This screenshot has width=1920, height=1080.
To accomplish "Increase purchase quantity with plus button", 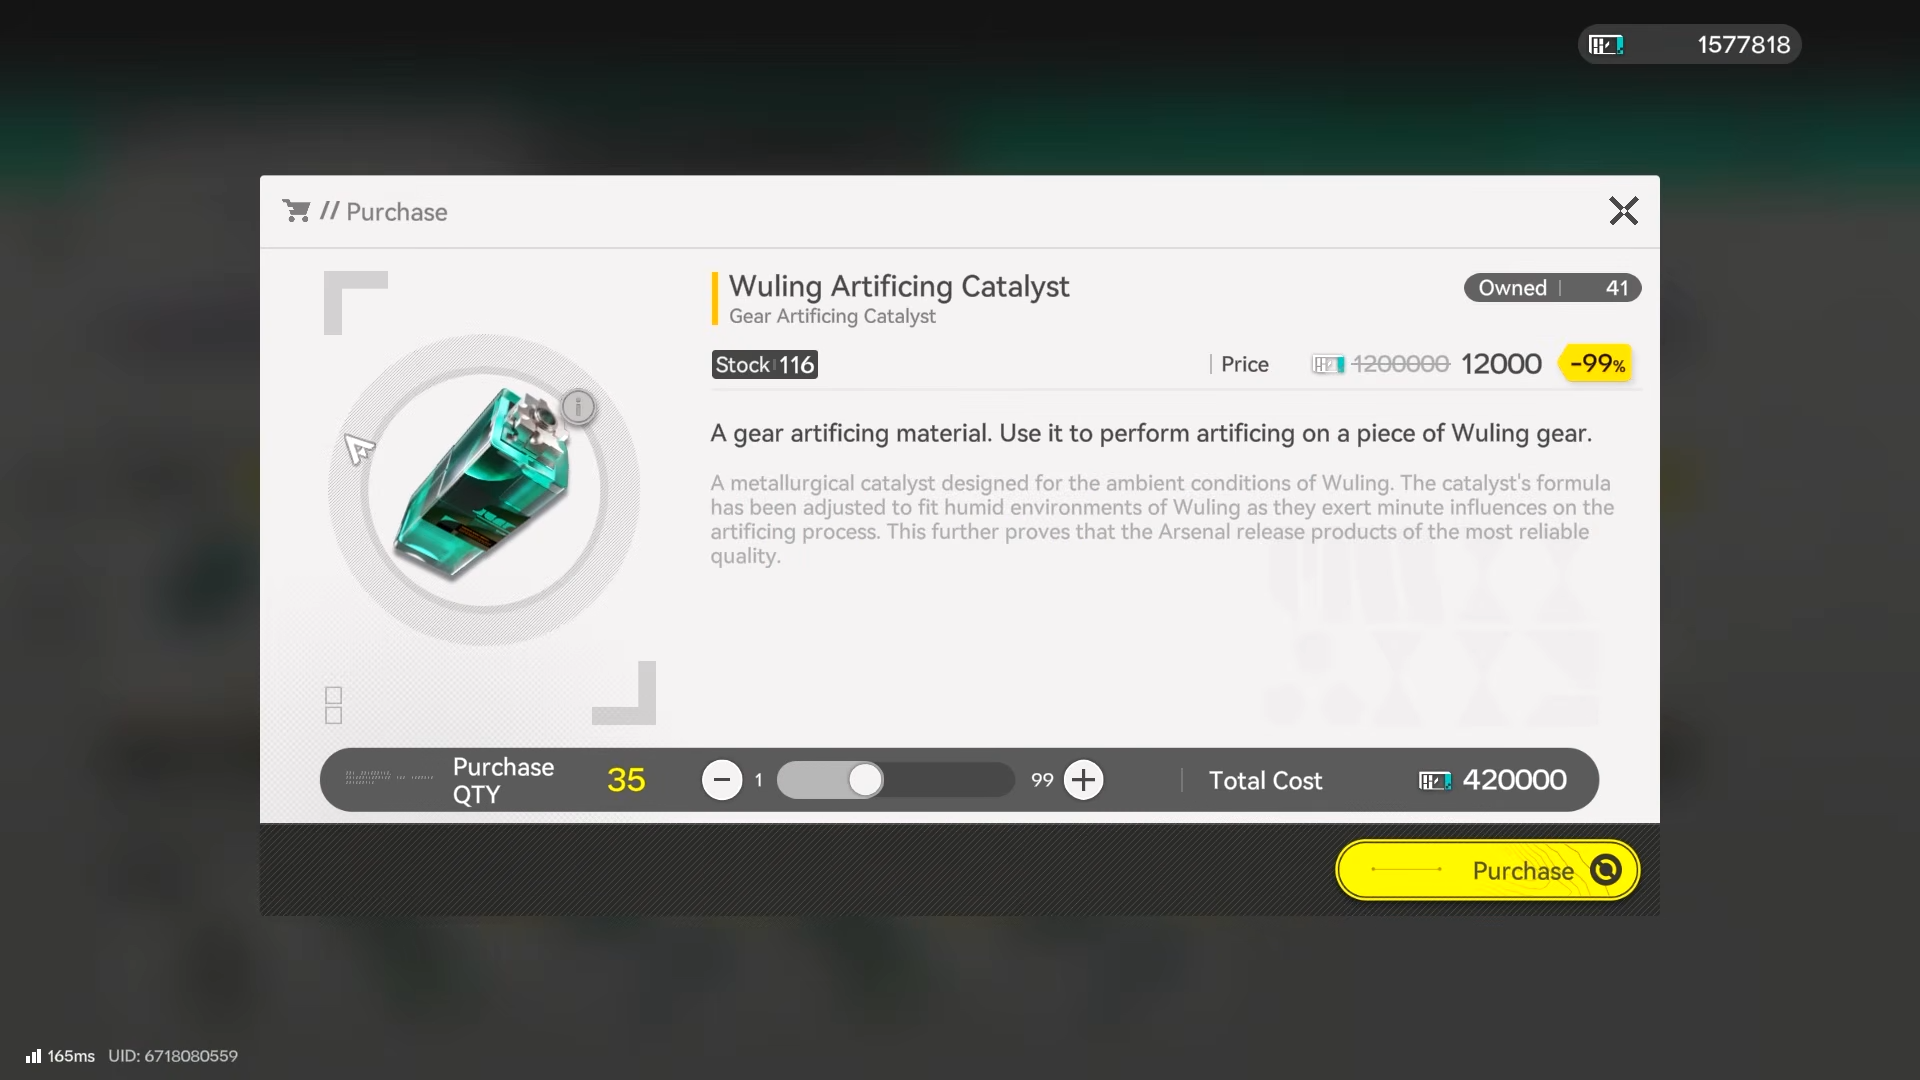I will pyautogui.click(x=1083, y=780).
